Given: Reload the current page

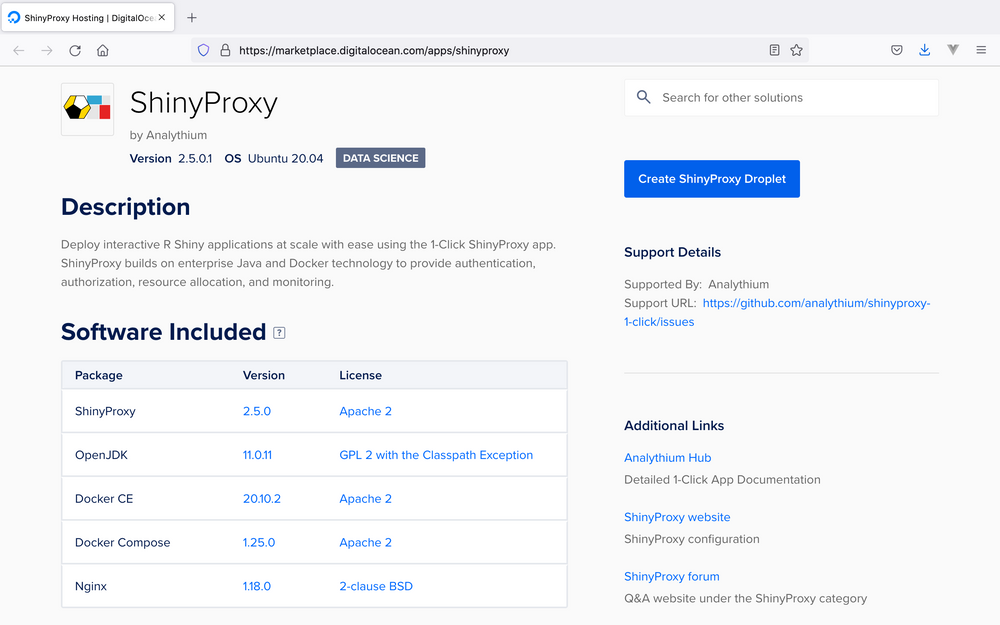Looking at the screenshot, I should [74, 49].
